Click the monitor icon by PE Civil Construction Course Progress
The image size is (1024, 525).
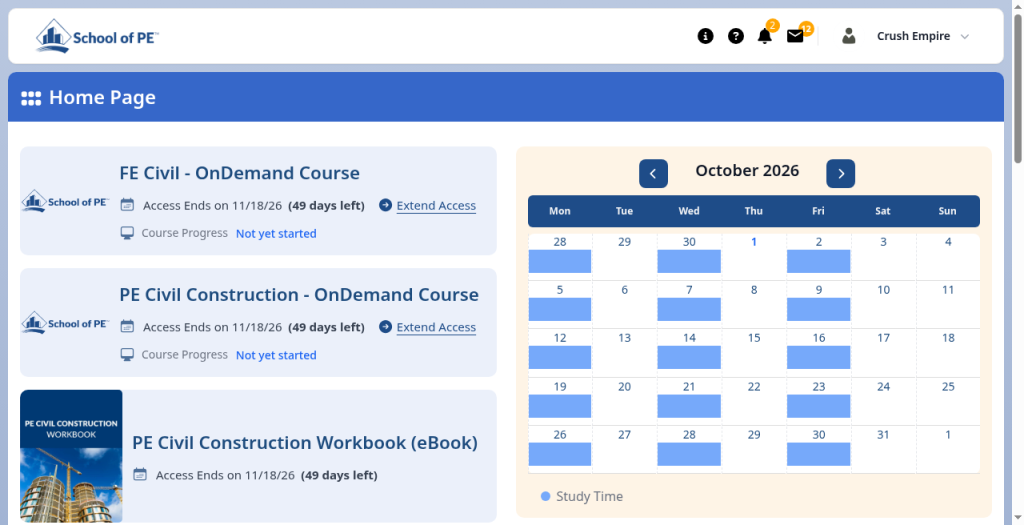[x=127, y=355]
